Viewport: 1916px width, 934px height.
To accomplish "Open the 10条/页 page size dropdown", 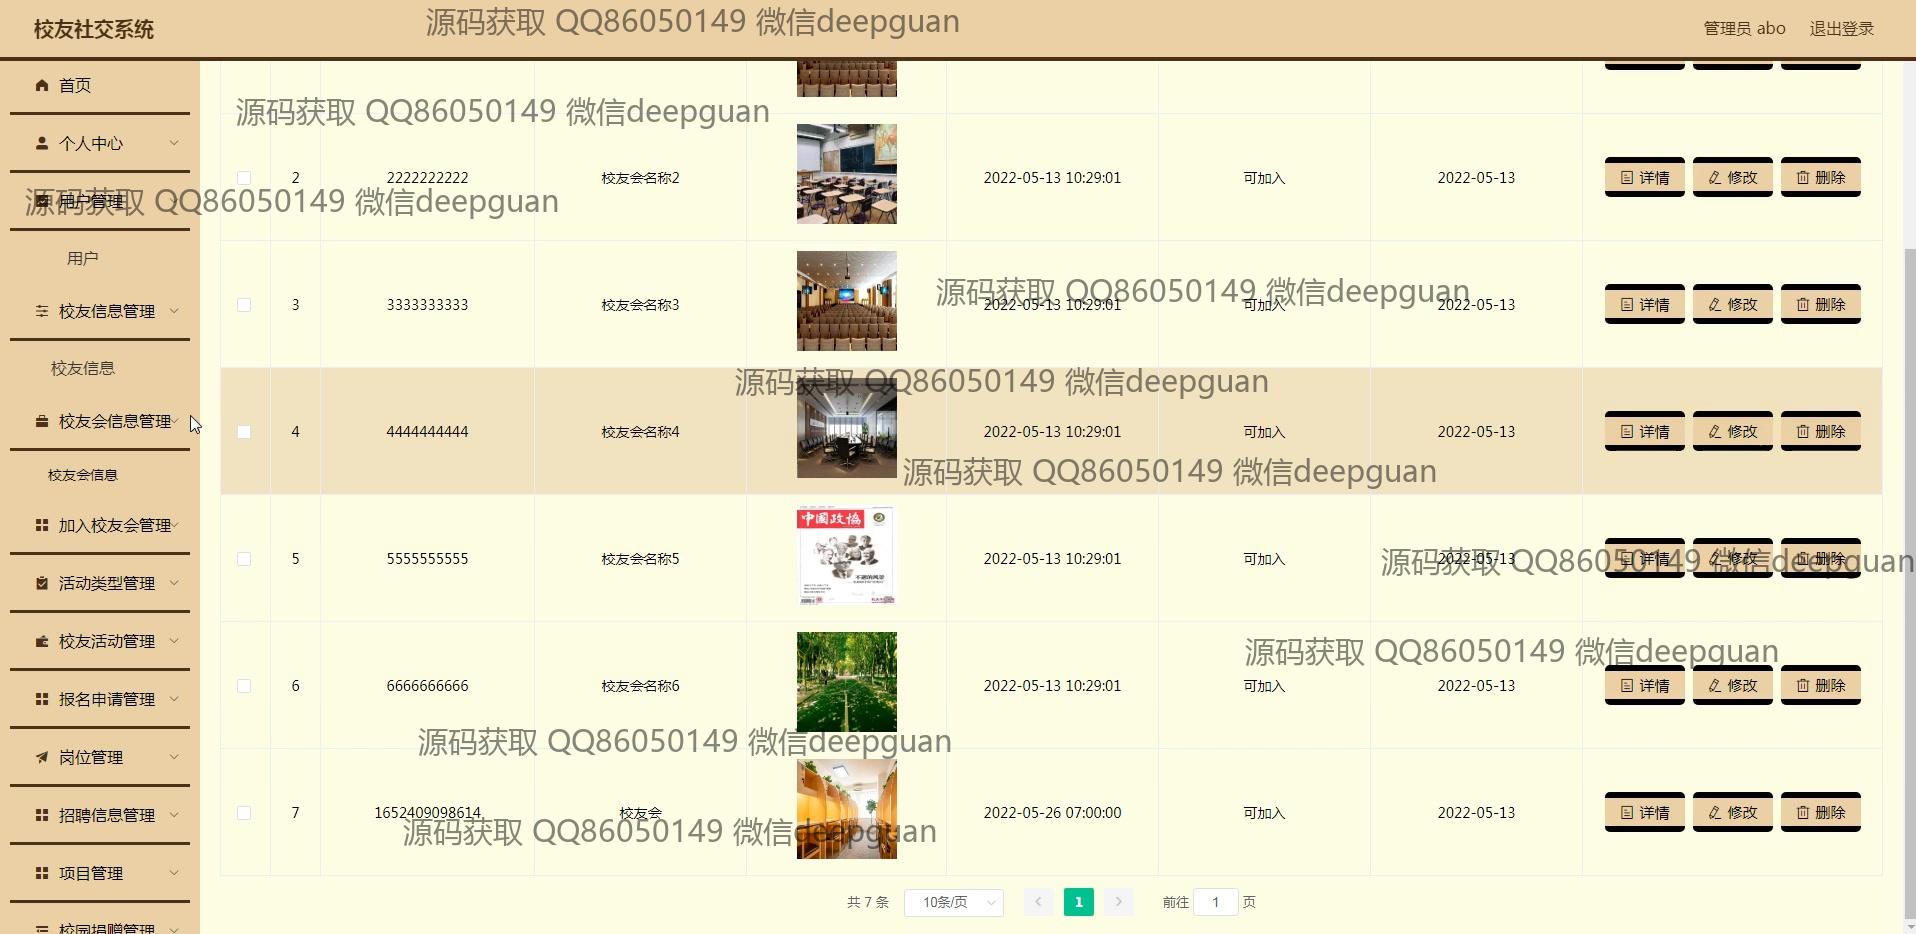I will [x=954, y=902].
